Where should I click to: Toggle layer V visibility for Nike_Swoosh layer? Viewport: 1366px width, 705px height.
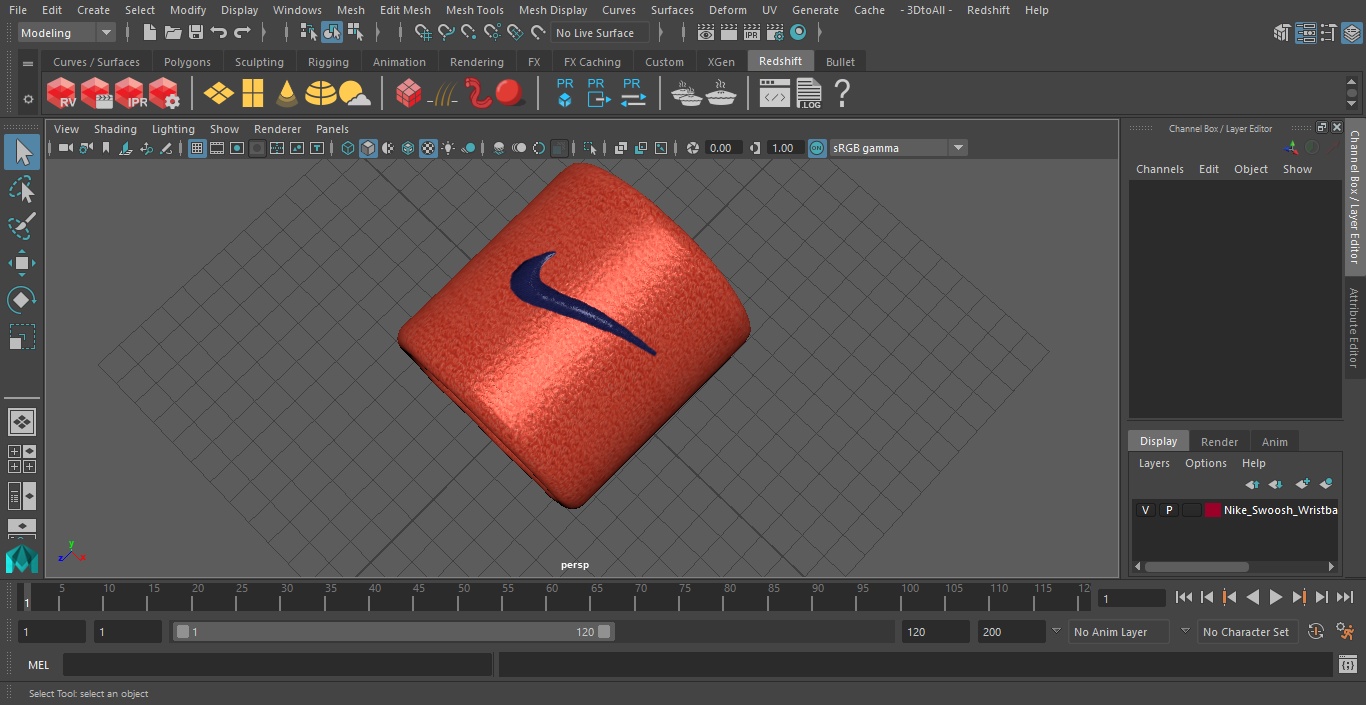click(1145, 510)
